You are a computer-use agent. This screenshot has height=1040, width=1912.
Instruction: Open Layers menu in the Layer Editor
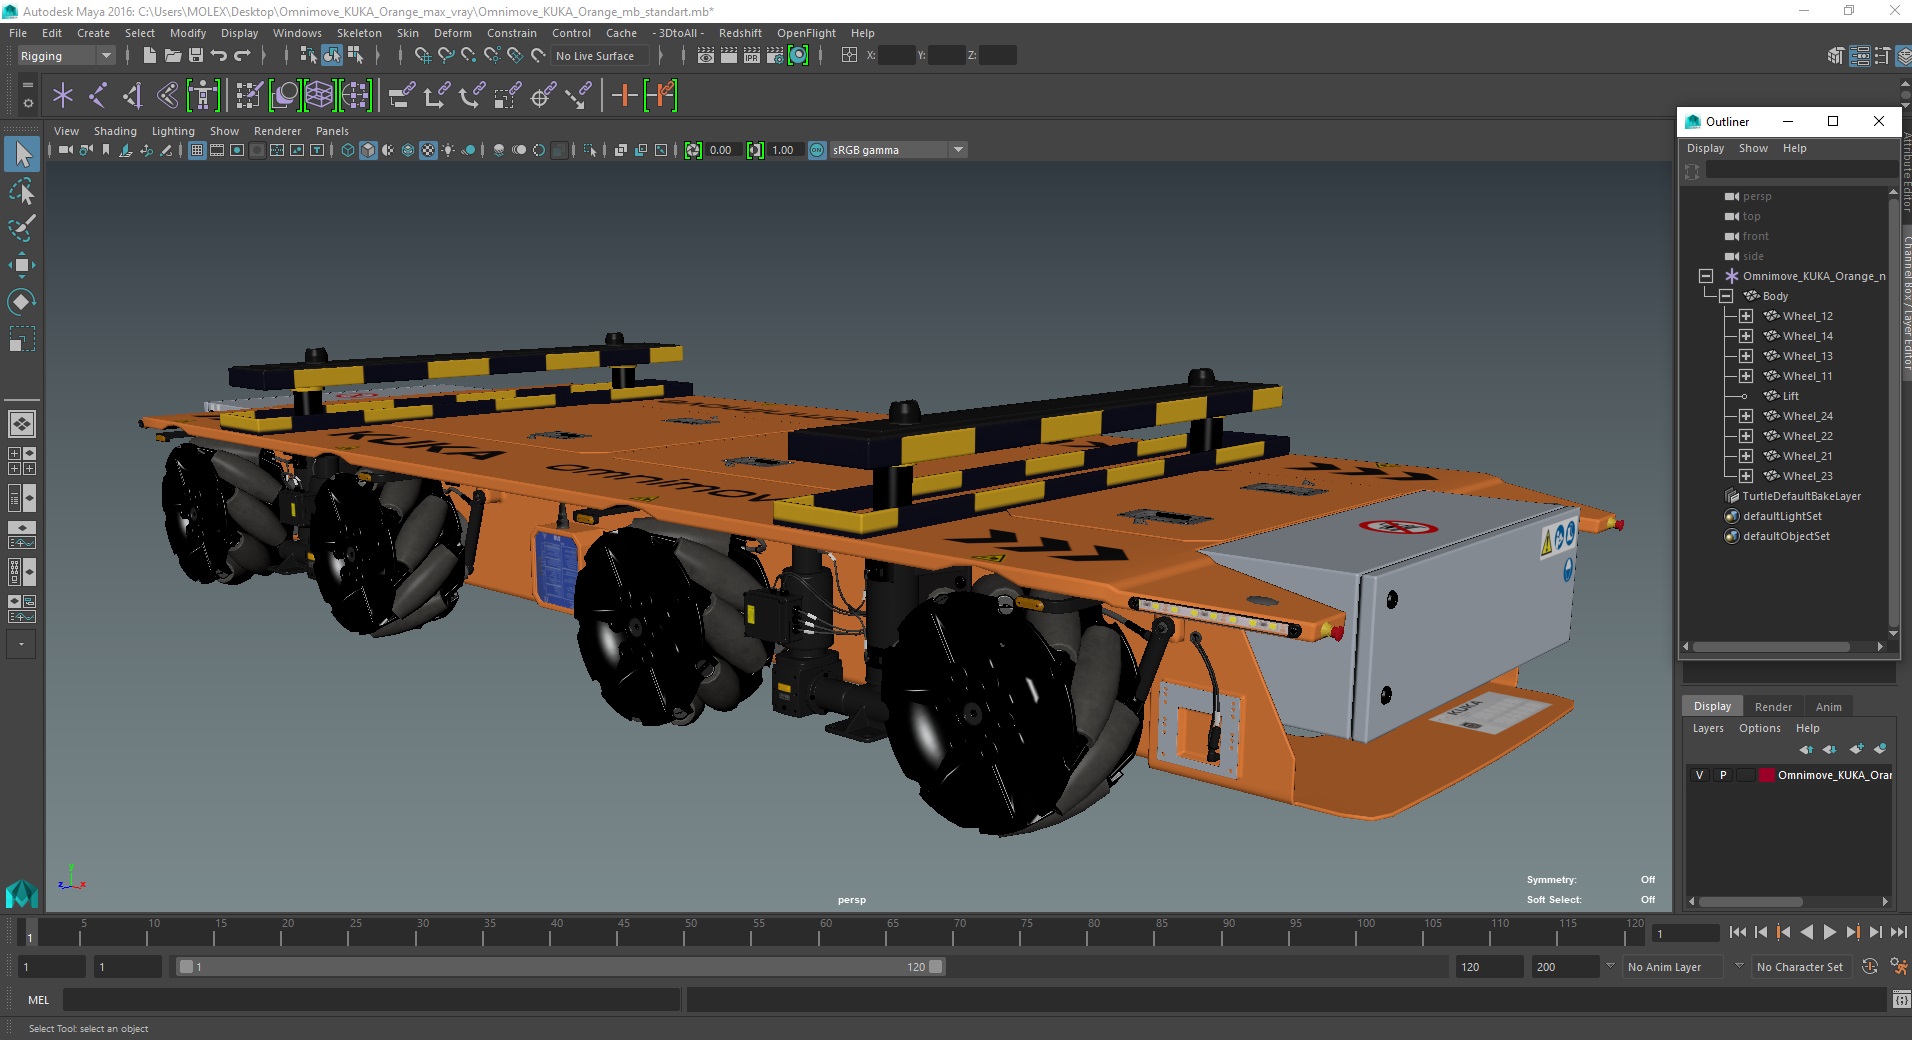click(1708, 728)
